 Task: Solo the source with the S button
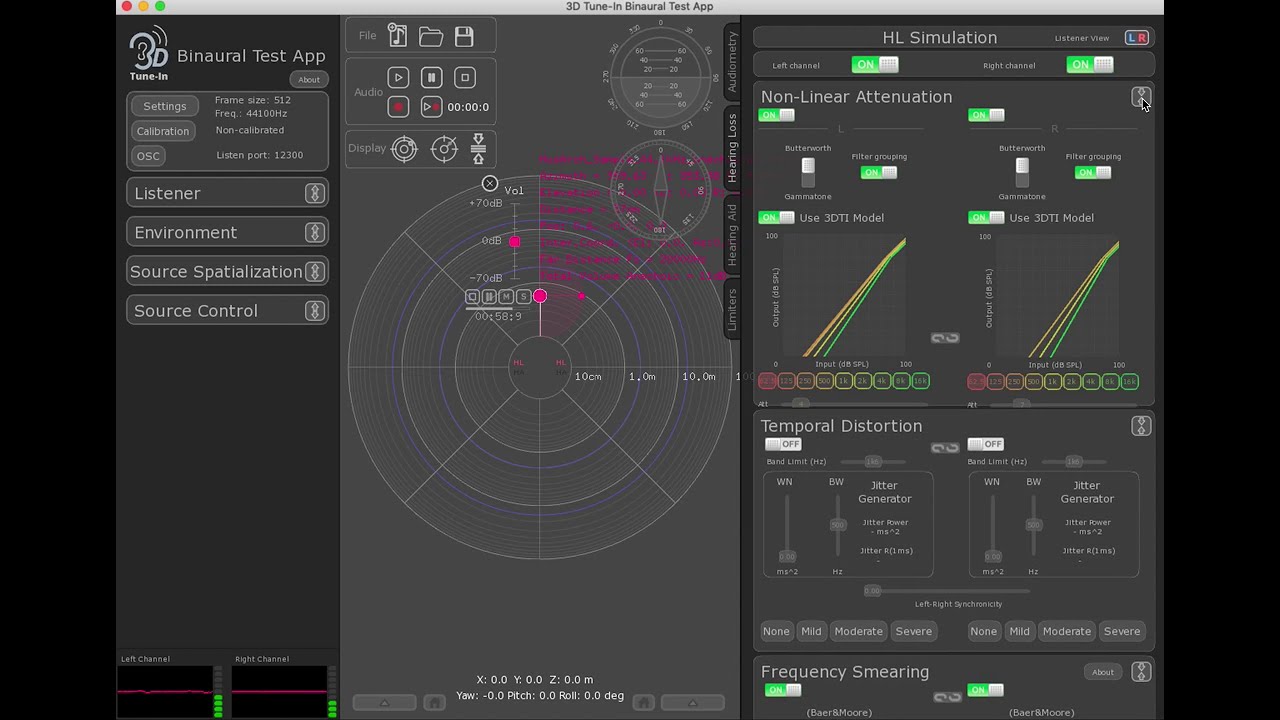coord(523,296)
